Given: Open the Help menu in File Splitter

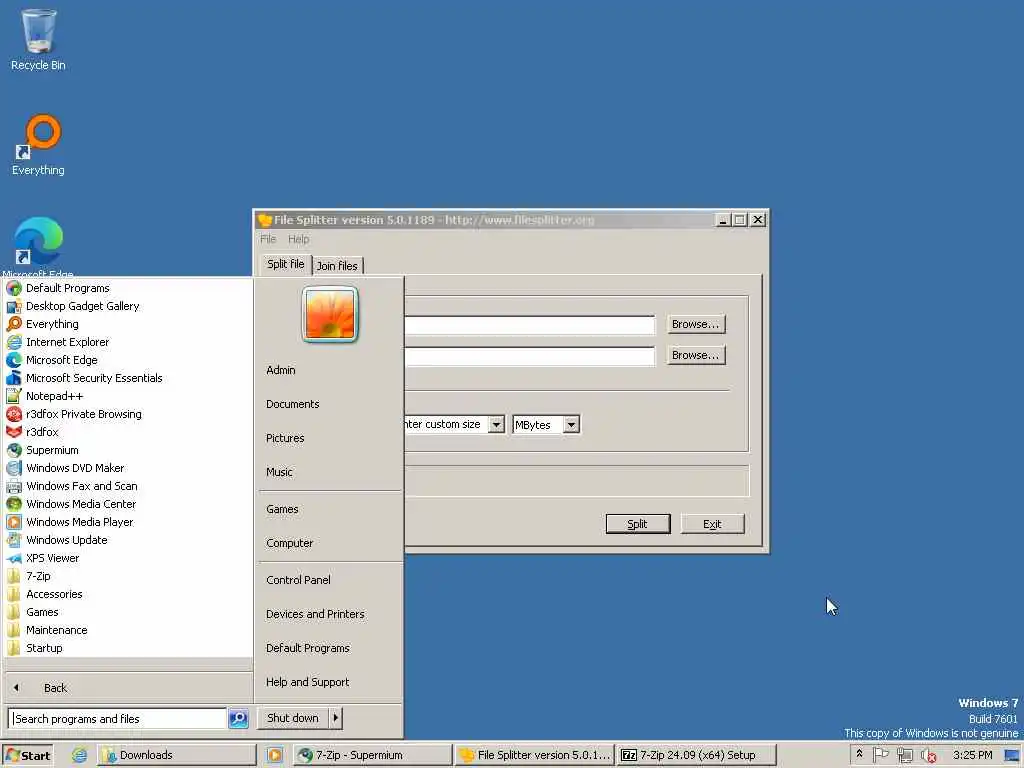Looking at the screenshot, I should (298, 239).
